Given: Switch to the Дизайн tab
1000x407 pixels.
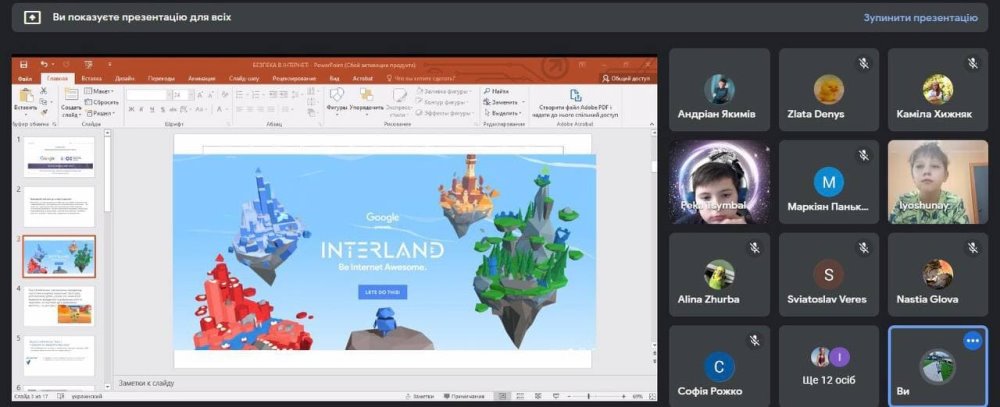Looking at the screenshot, I should (x=124, y=78).
